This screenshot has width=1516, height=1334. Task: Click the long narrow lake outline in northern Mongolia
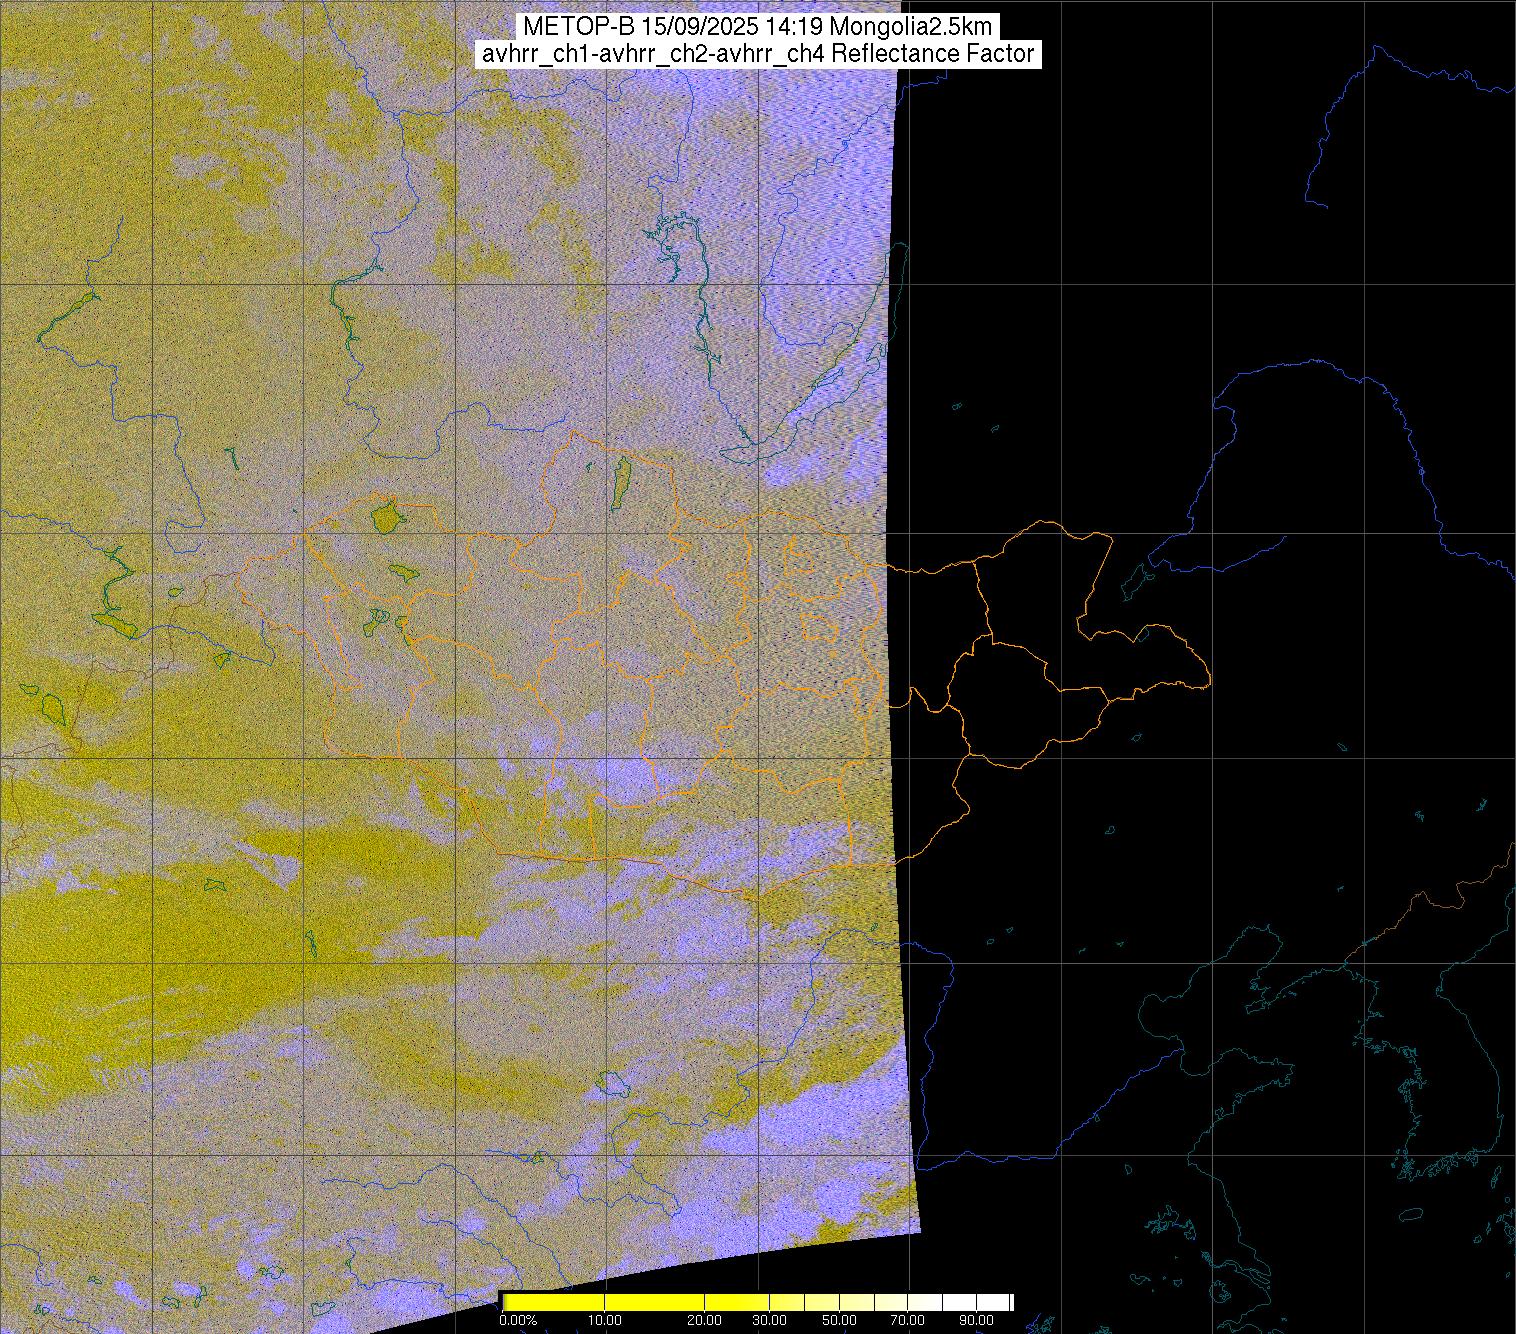tap(621, 482)
